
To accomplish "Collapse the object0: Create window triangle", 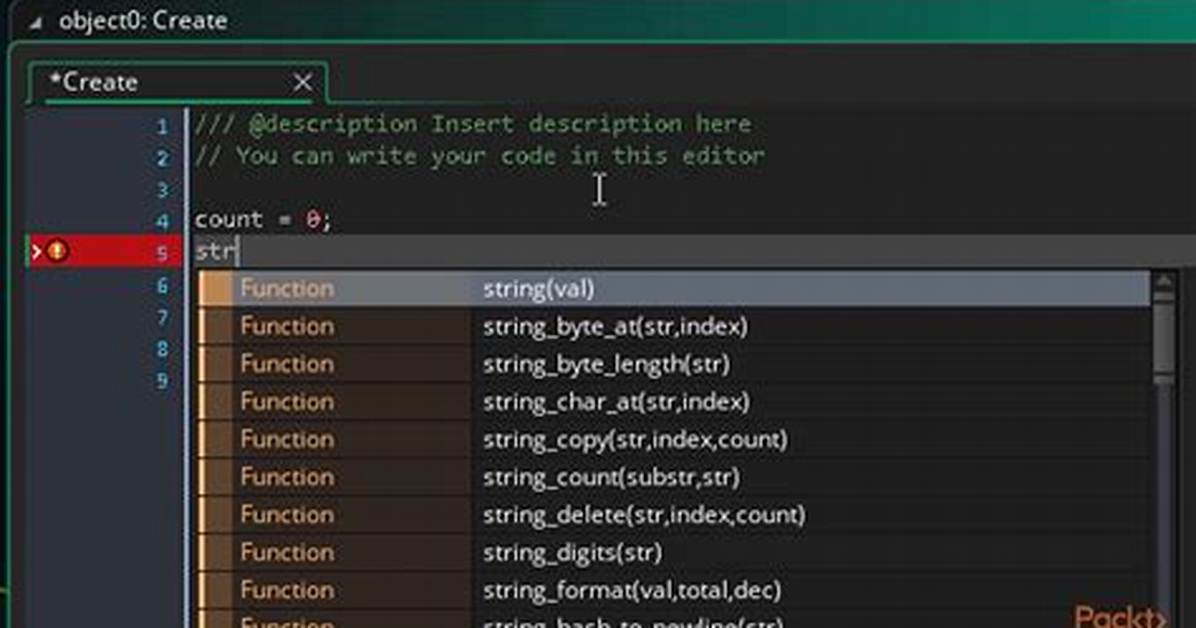I will 35,24.
